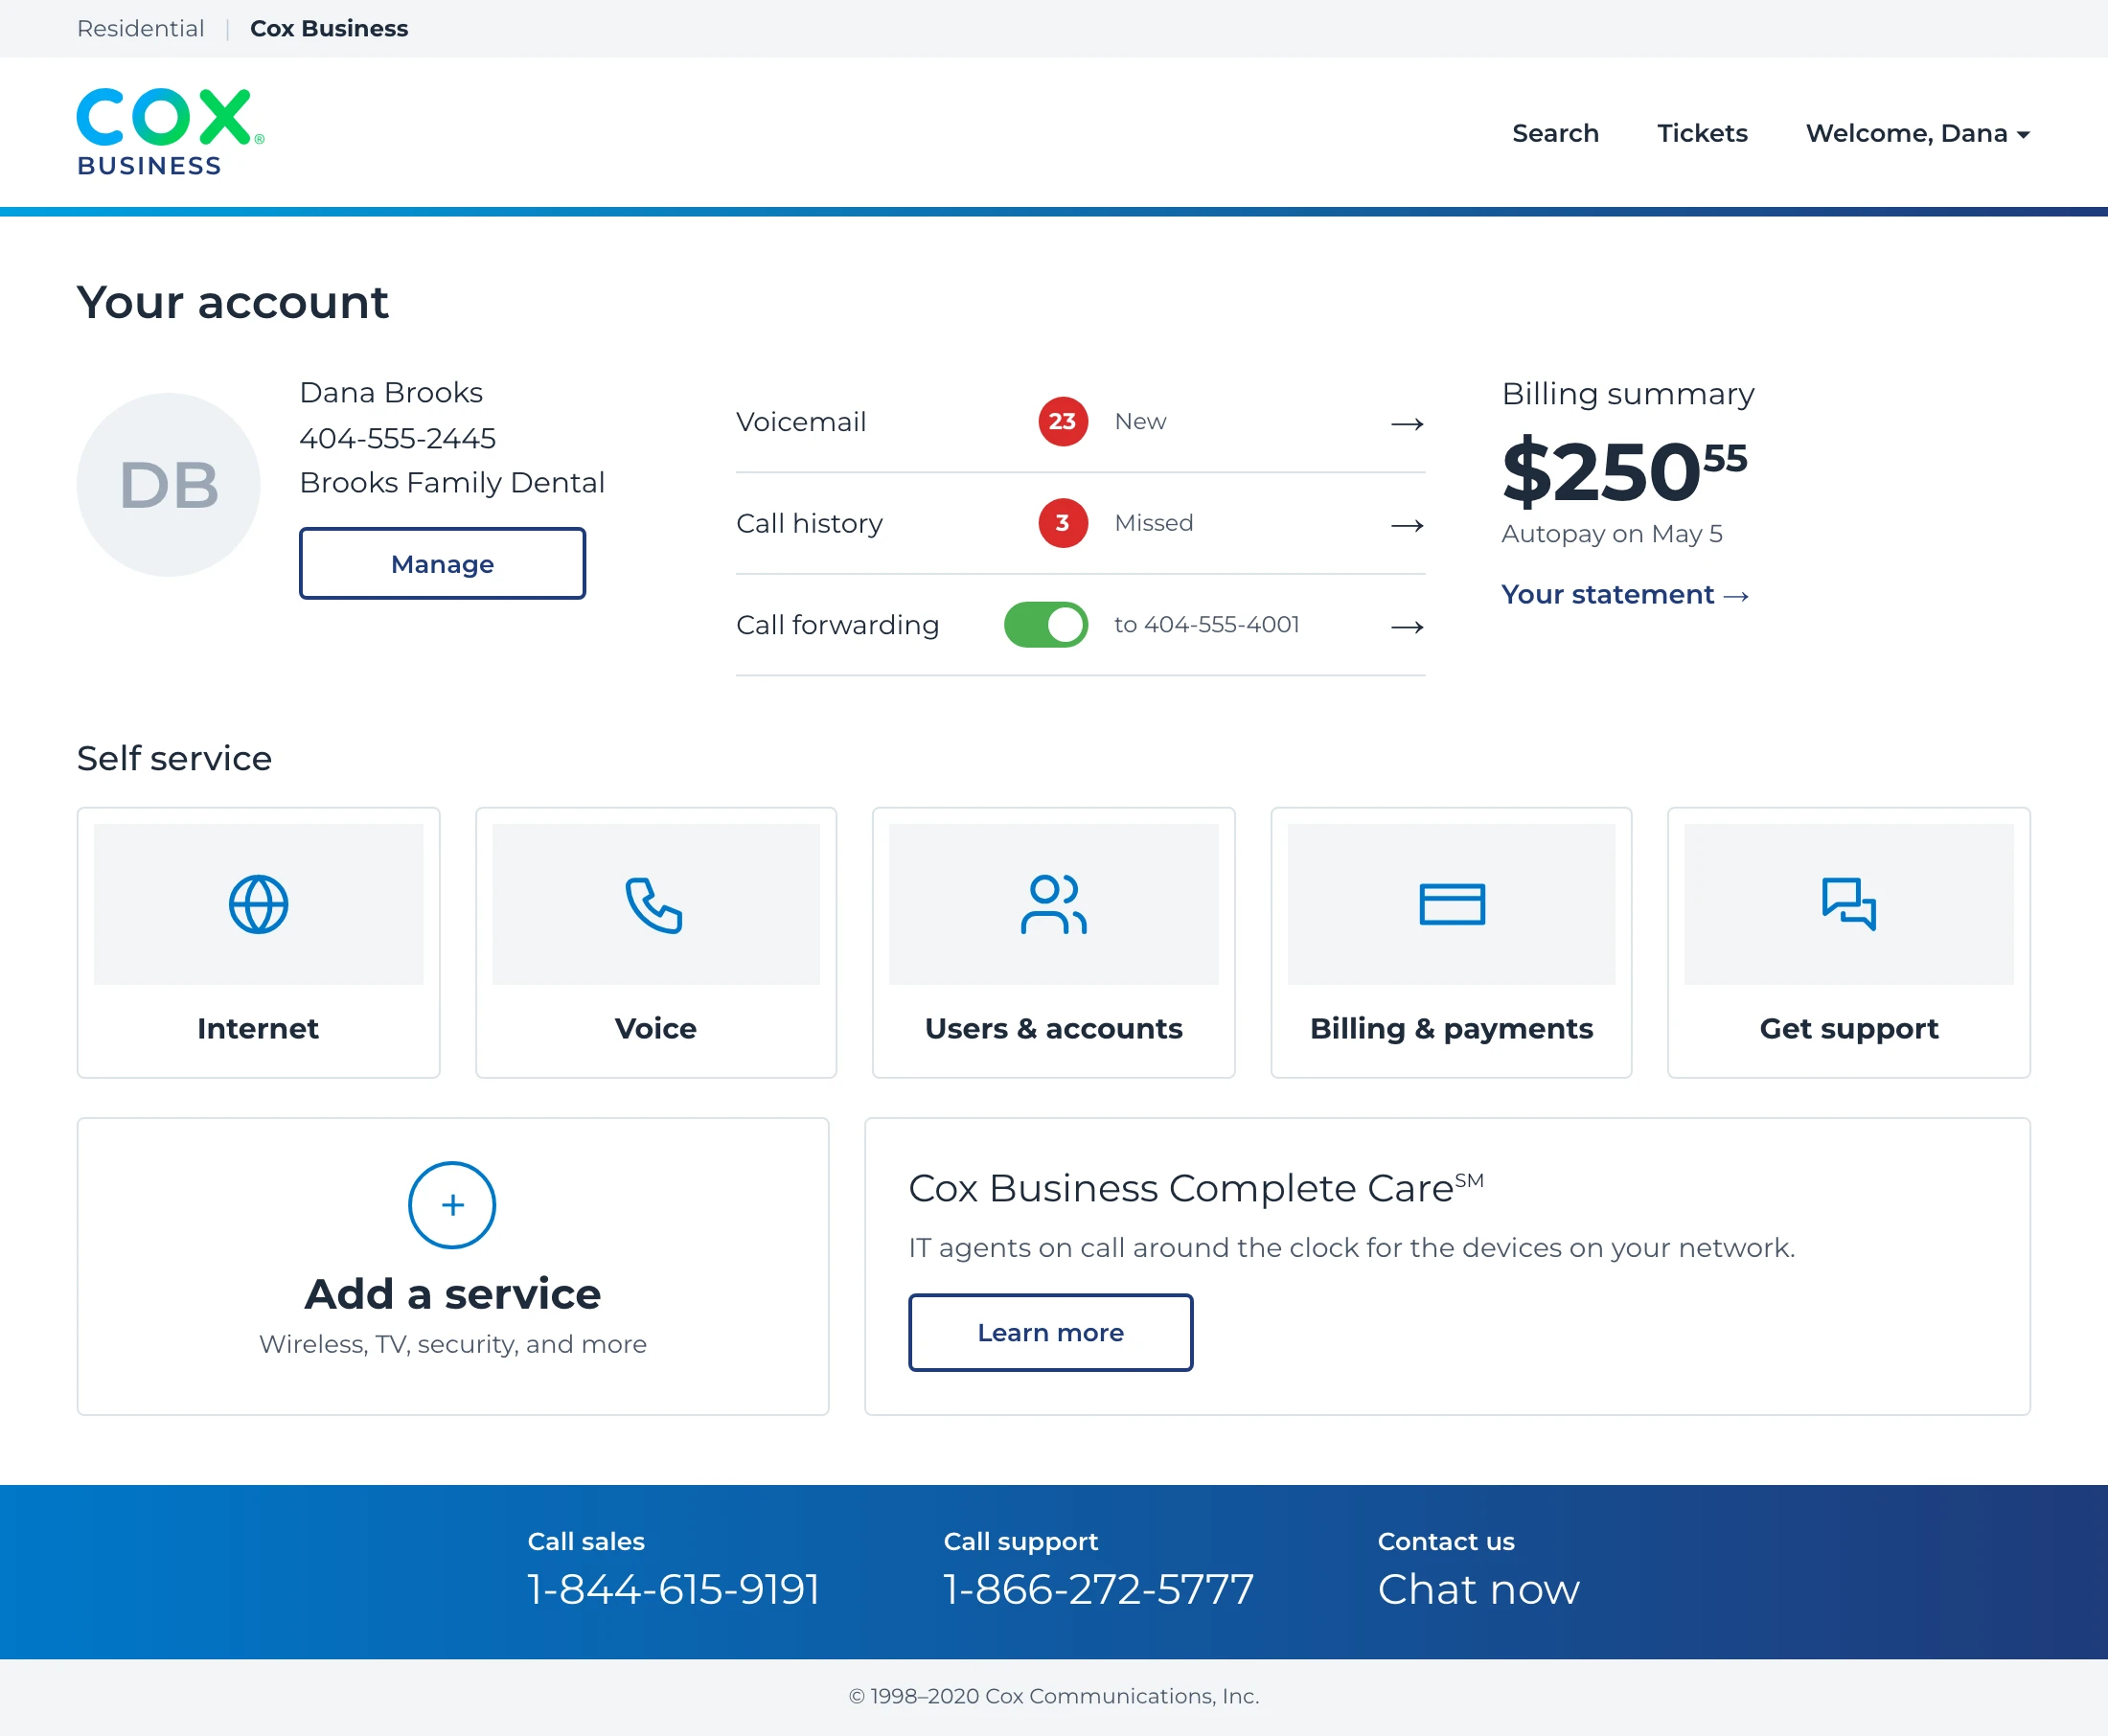Screen dimensions: 2108x1736
Task: Click the arrow on the Call forwarding row
Action: 1407,627
